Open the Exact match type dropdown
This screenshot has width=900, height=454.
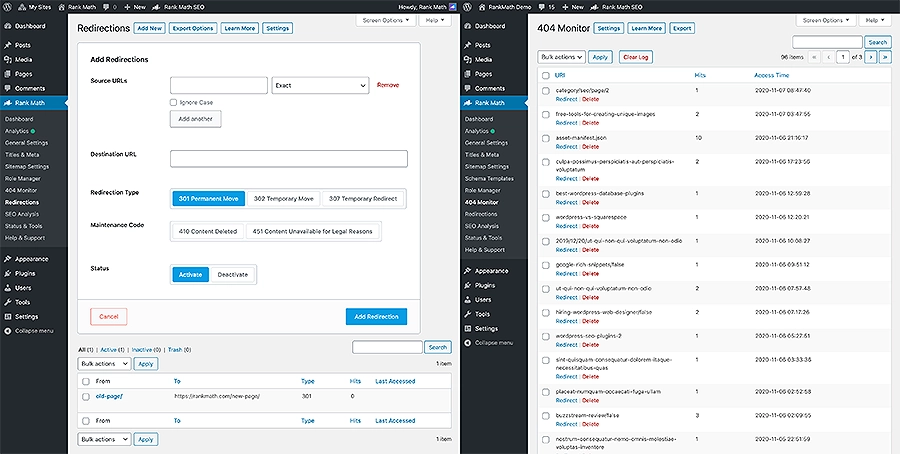coord(320,86)
